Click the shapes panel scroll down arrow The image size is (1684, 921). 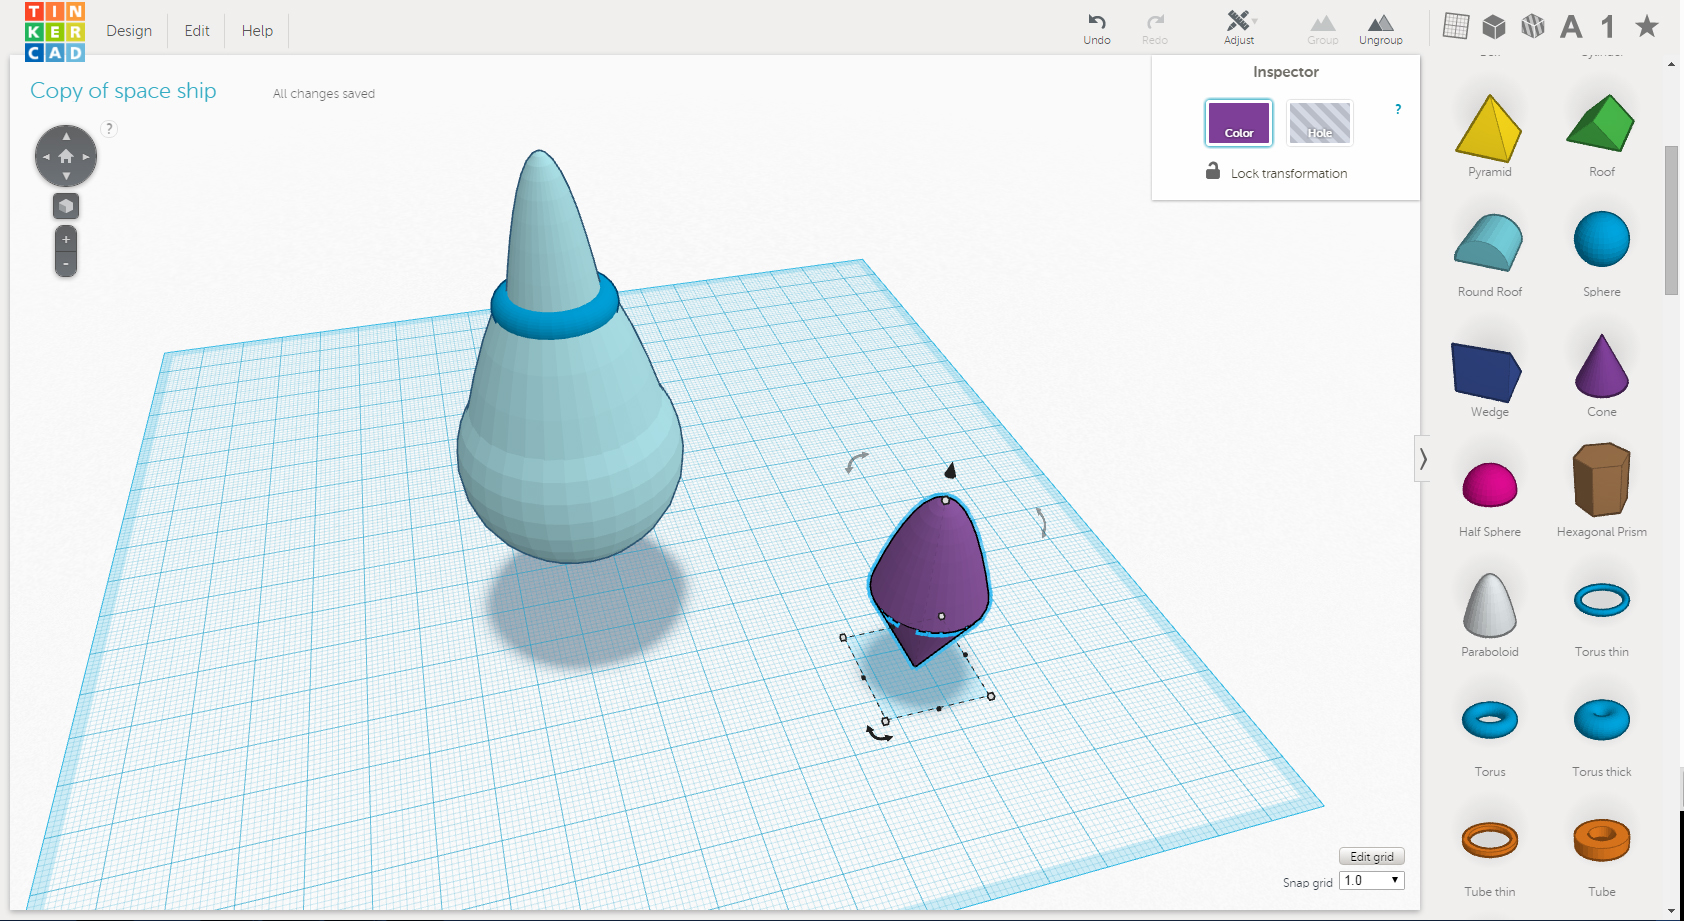tap(1671, 911)
